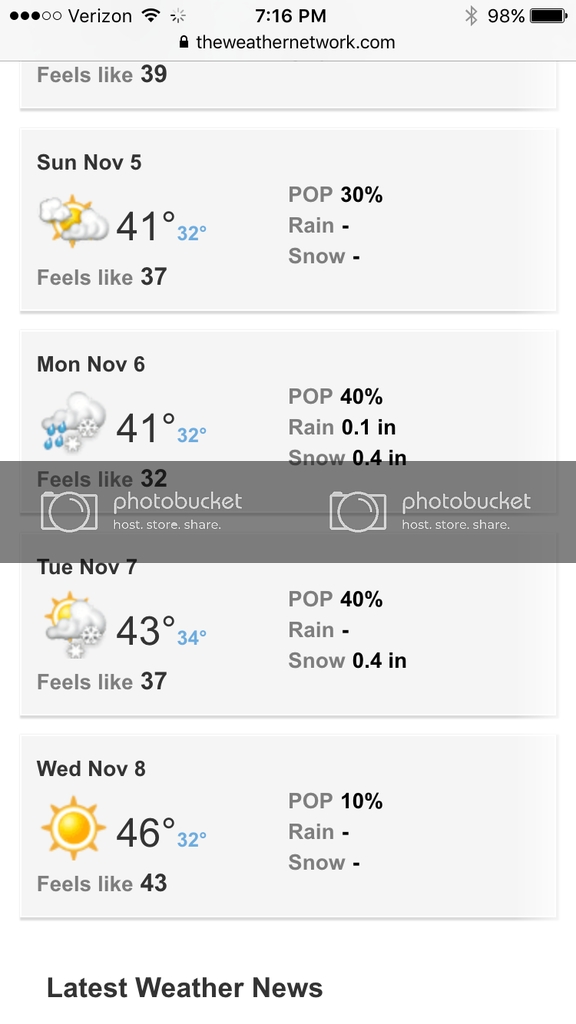Tap the battery icon in status bar
Viewport: 576px width, 1024px height.
[x=549, y=16]
